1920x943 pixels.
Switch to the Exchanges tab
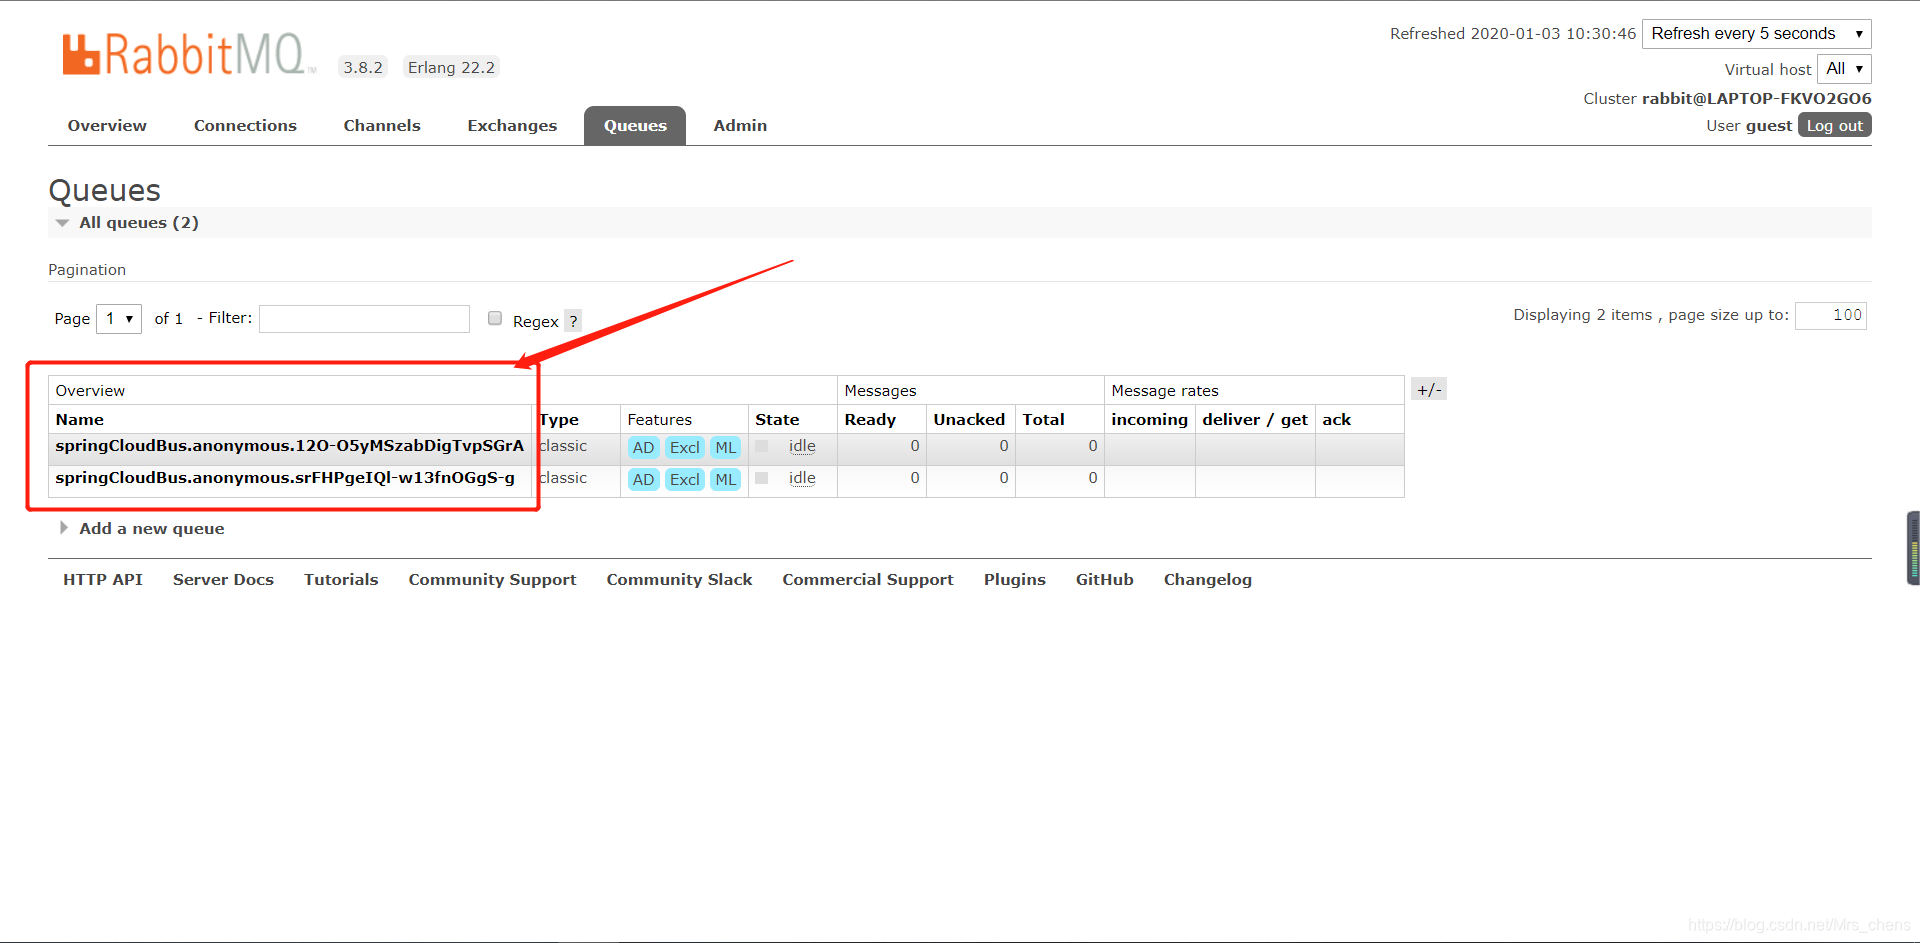point(512,125)
